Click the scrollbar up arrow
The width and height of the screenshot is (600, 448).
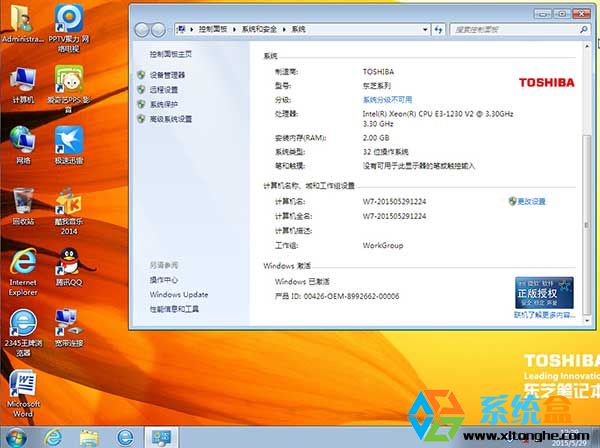pos(587,46)
